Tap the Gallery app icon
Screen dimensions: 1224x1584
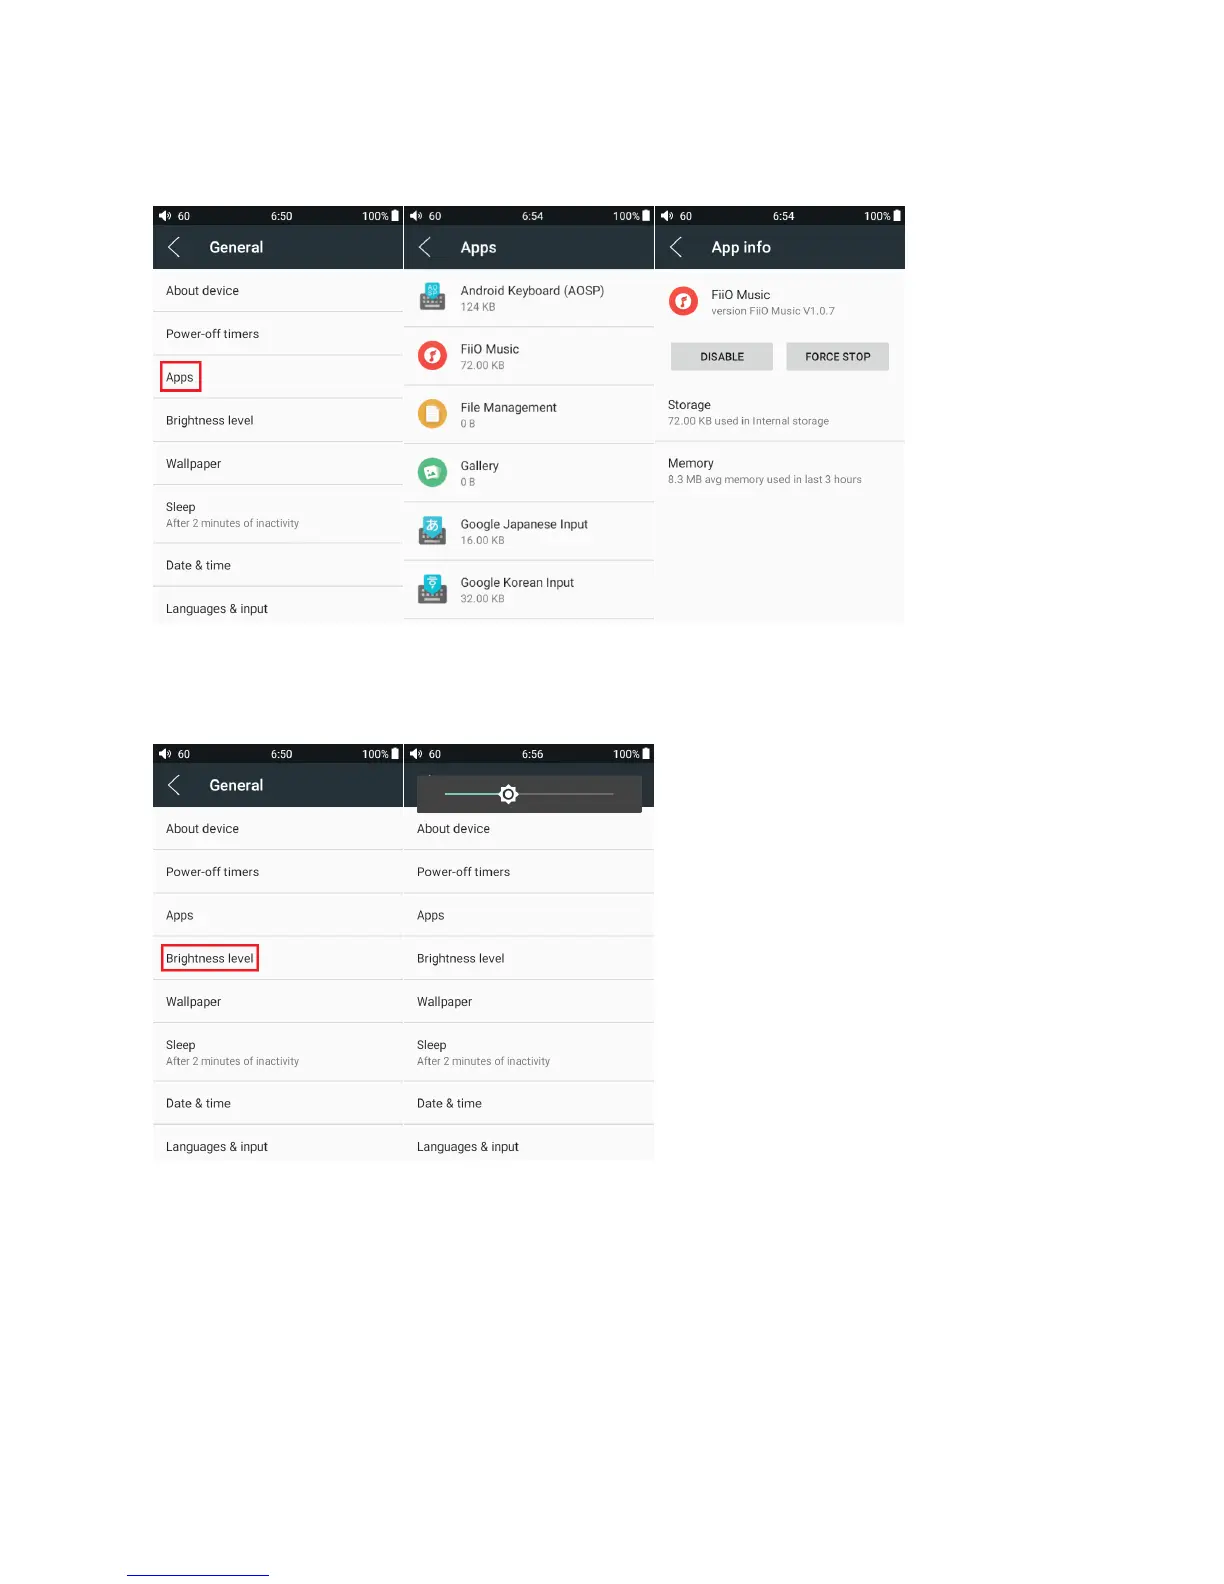pyautogui.click(x=432, y=472)
